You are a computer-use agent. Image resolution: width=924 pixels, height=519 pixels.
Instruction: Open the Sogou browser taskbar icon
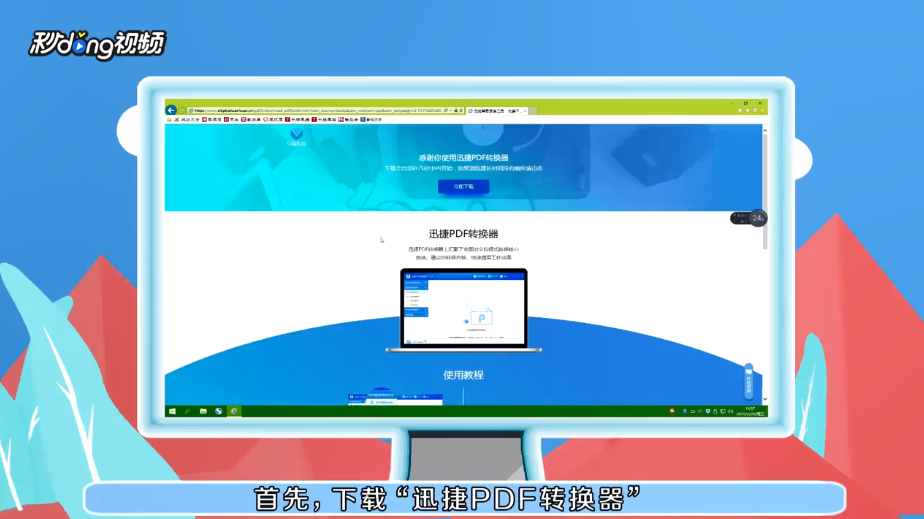219,411
